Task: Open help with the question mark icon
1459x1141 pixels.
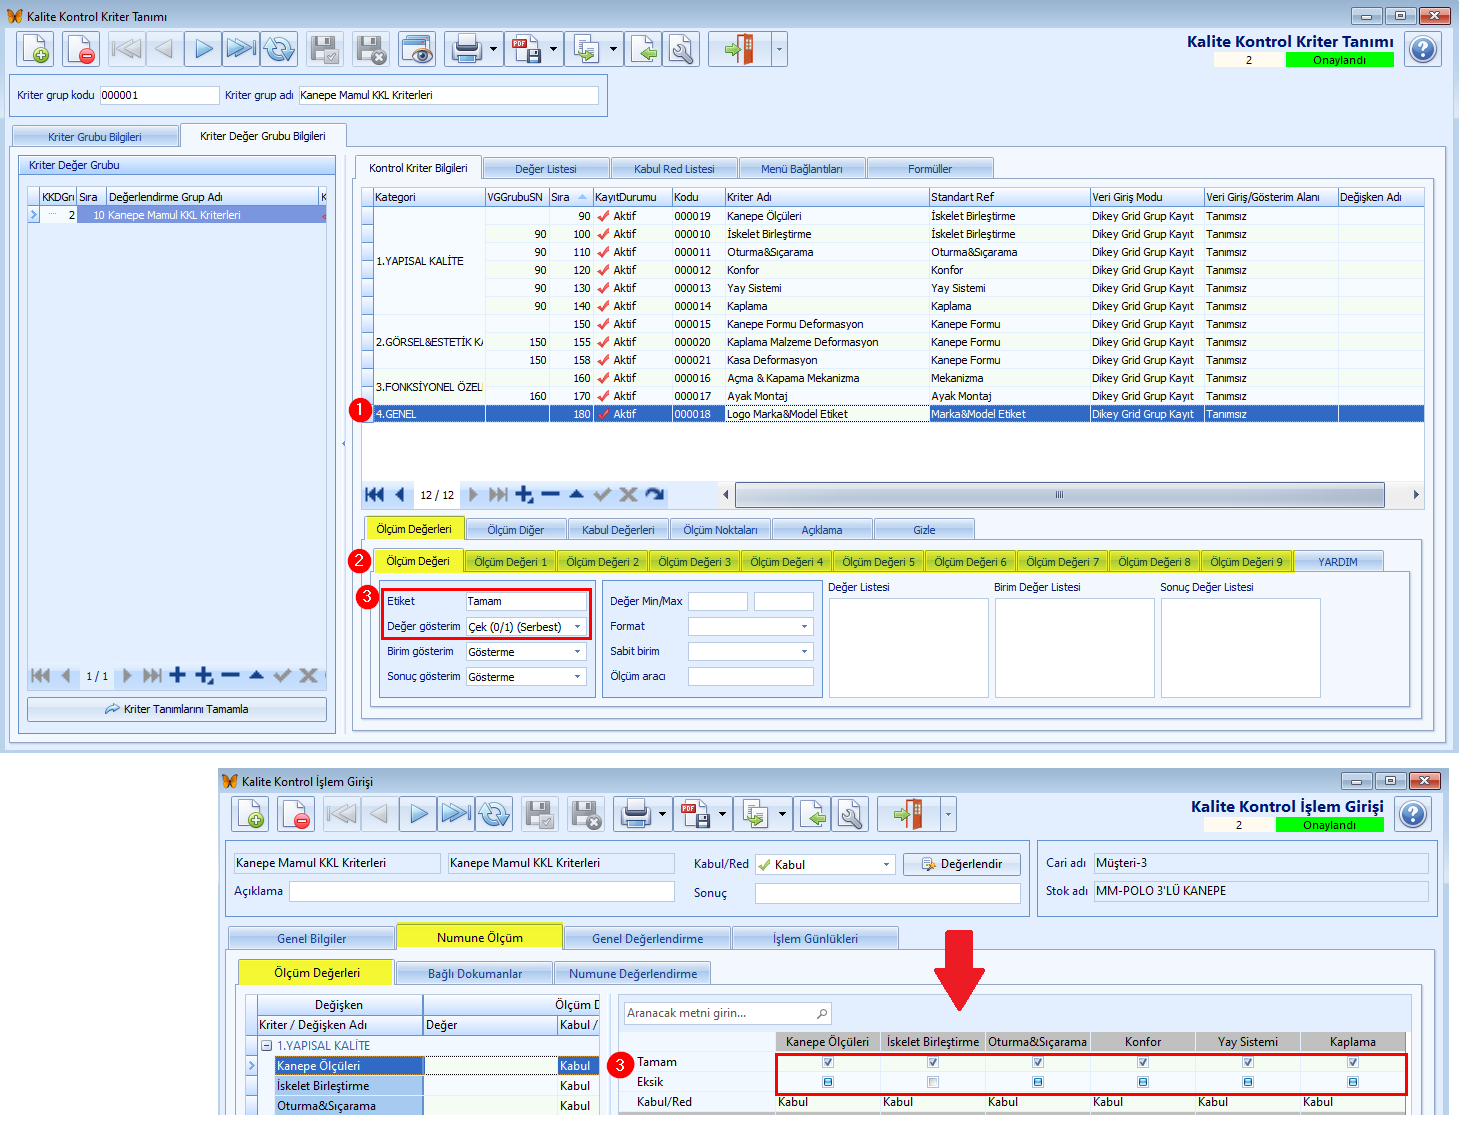Action: (x=1422, y=49)
